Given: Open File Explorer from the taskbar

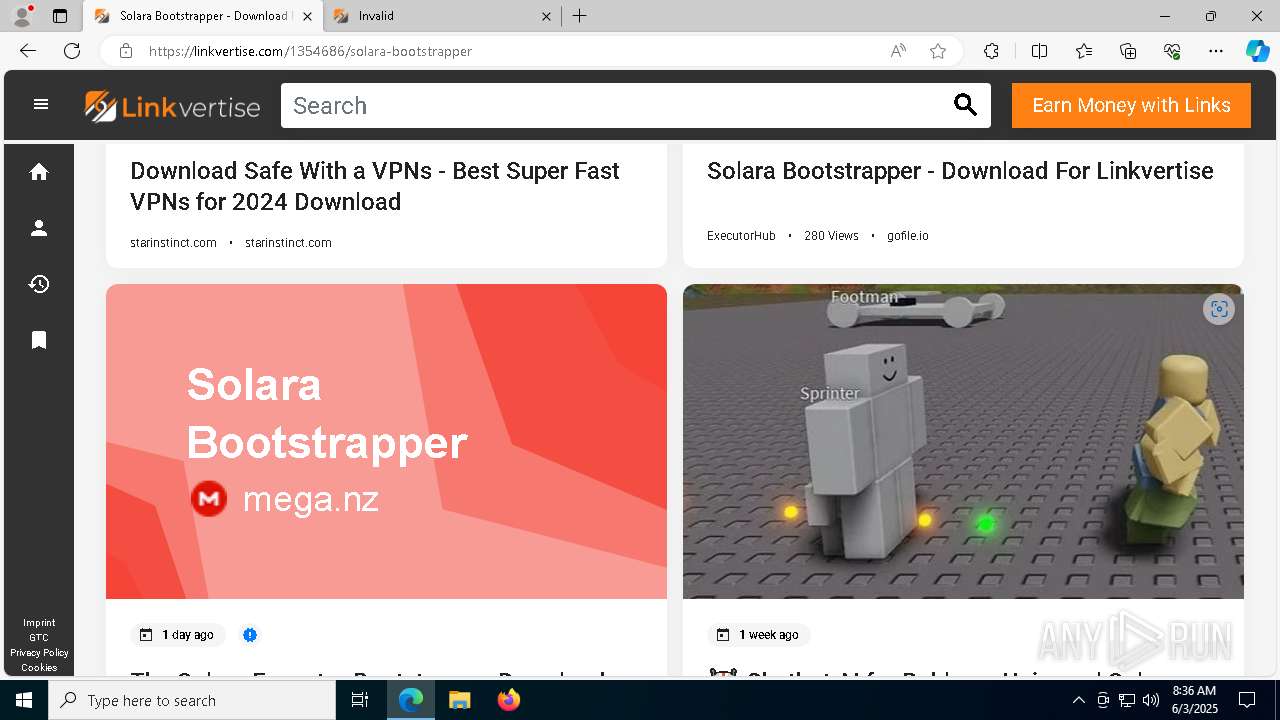Looking at the screenshot, I should tap(459, 700).
